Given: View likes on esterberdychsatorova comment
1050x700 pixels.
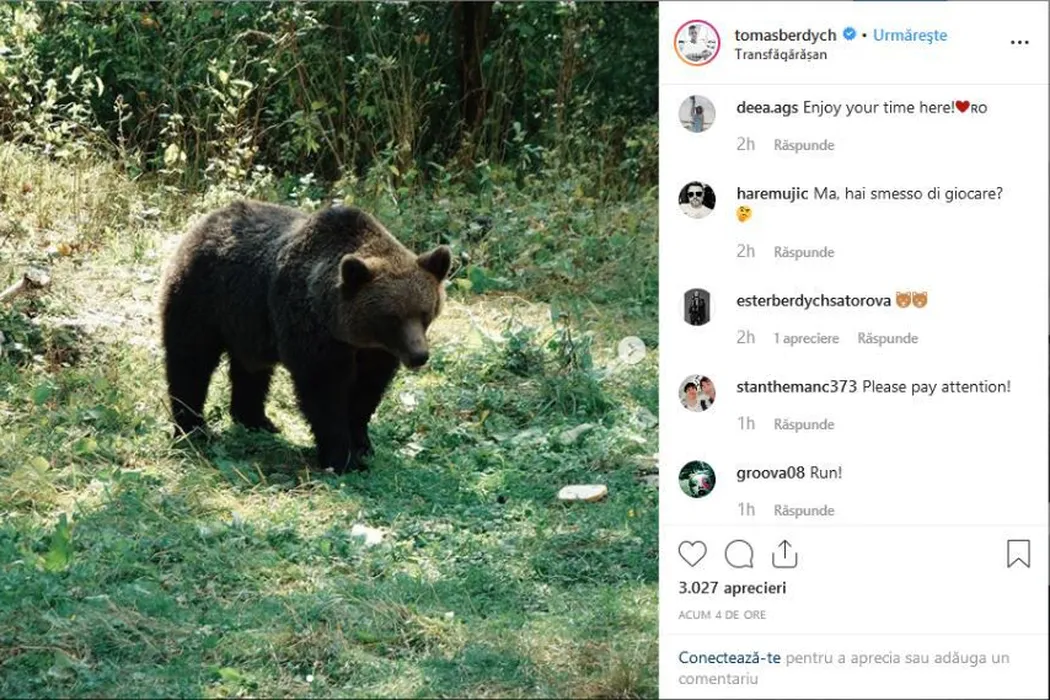Looking at the screenshot, I should [x=805, y=339].
